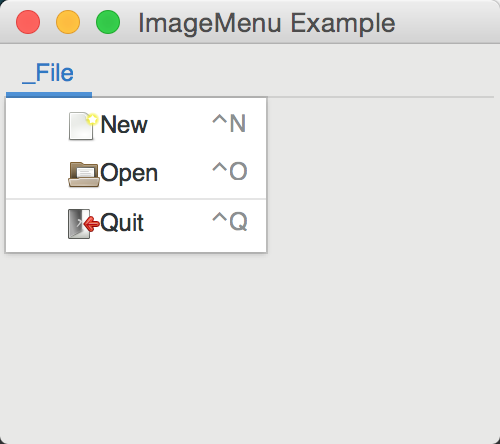This screenshot has height=444, width=500.
Task: Click the empty menu bar area right of _File
Action: pyautogui.click(x=293, y=73)
